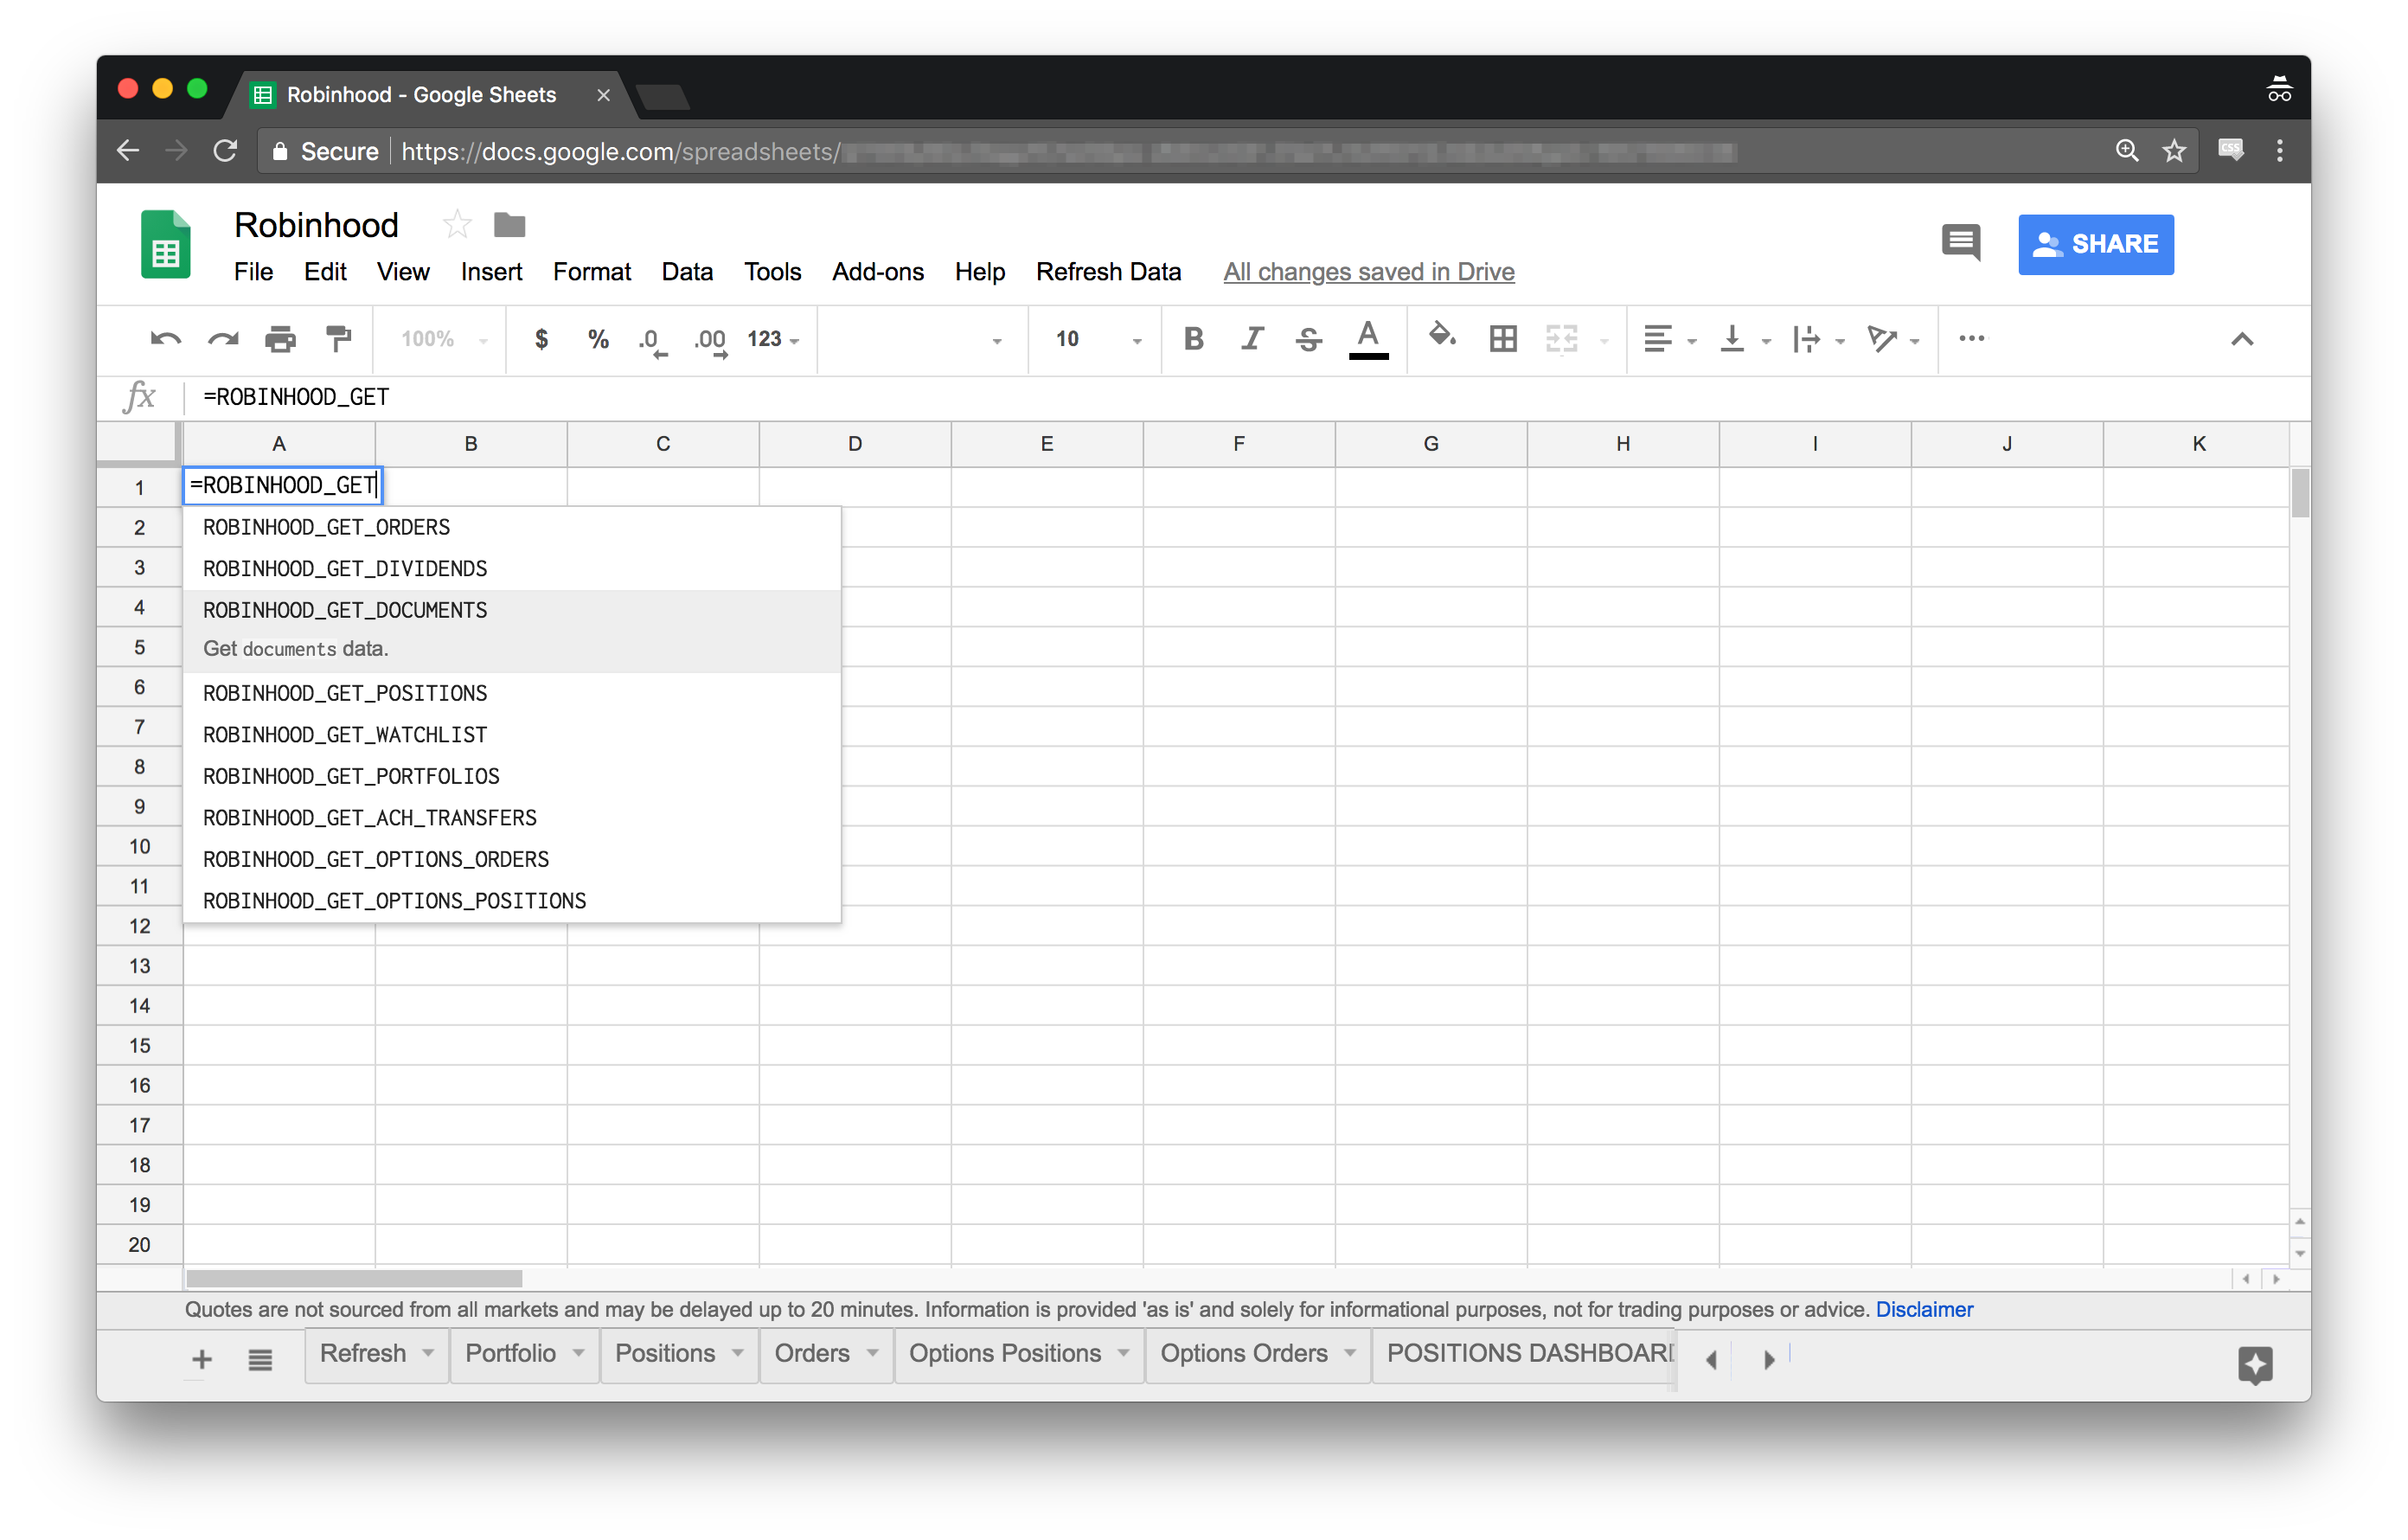Open the cell borders tool
The width and height of the screenshot is (2408, 1540).
click(x=1503, y=340)
